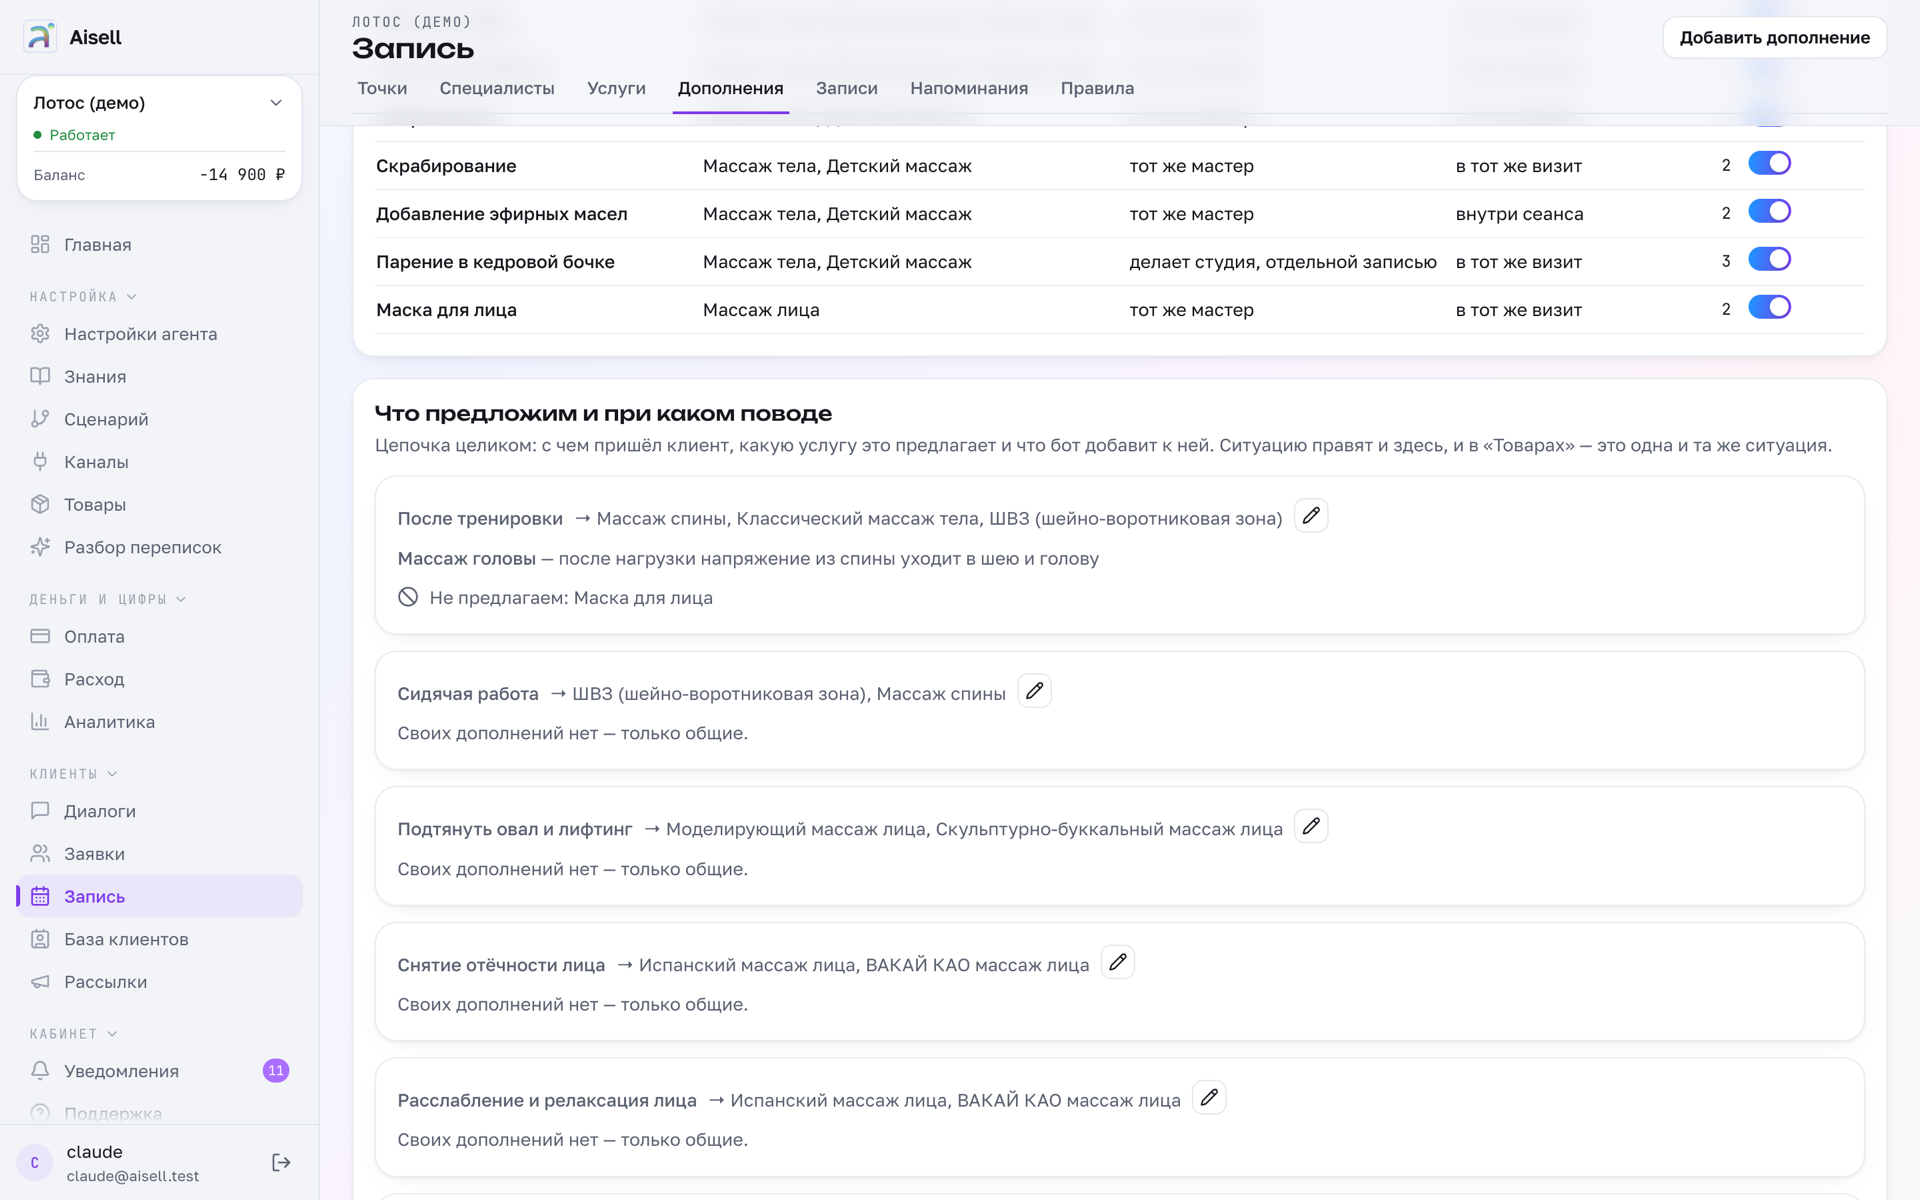Collapse the КЛИЕНТЫ sidebar section
The image size is (1920, 1200).
tap(74, 774)
